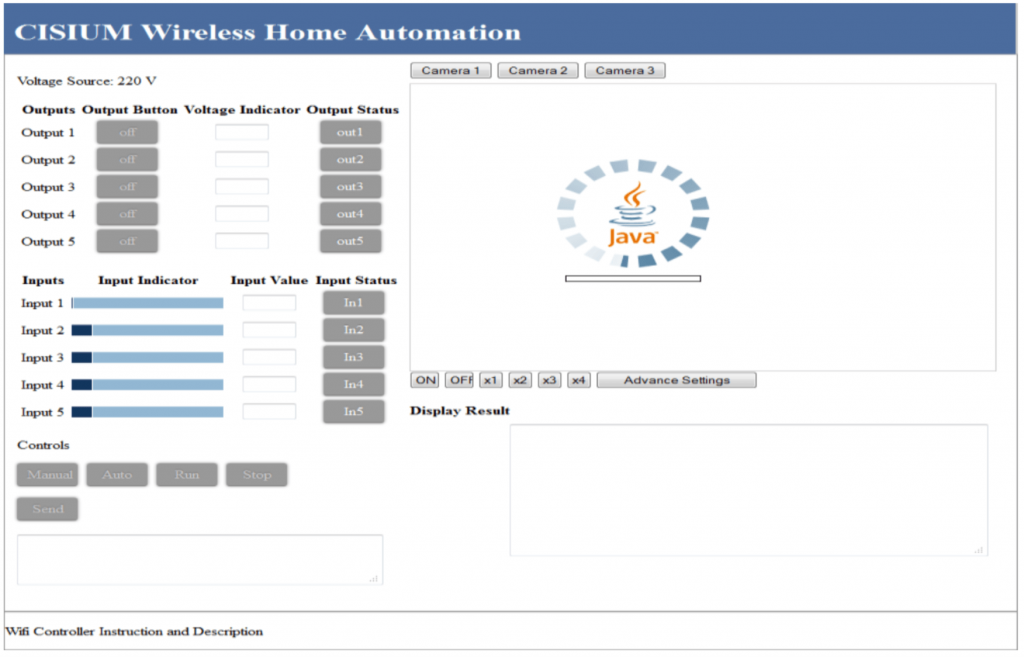Switch to Camera 3
Viewport: 1024px width, 657px height.
[625, 71]
